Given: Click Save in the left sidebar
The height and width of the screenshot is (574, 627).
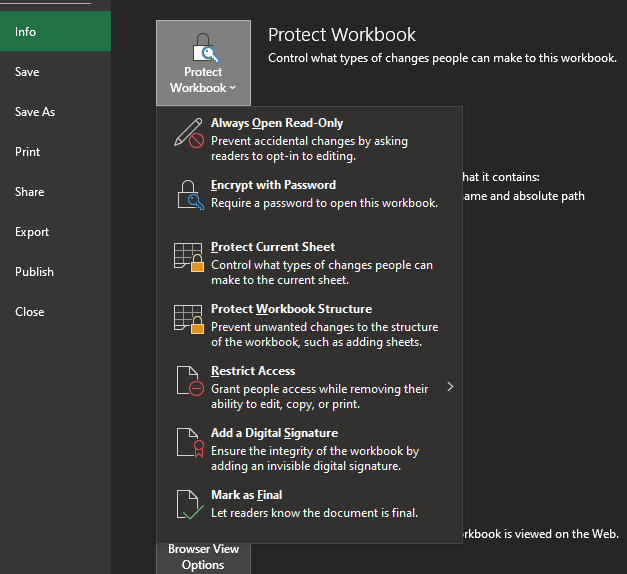Looking at the screenshot, I should pos(28,72).
